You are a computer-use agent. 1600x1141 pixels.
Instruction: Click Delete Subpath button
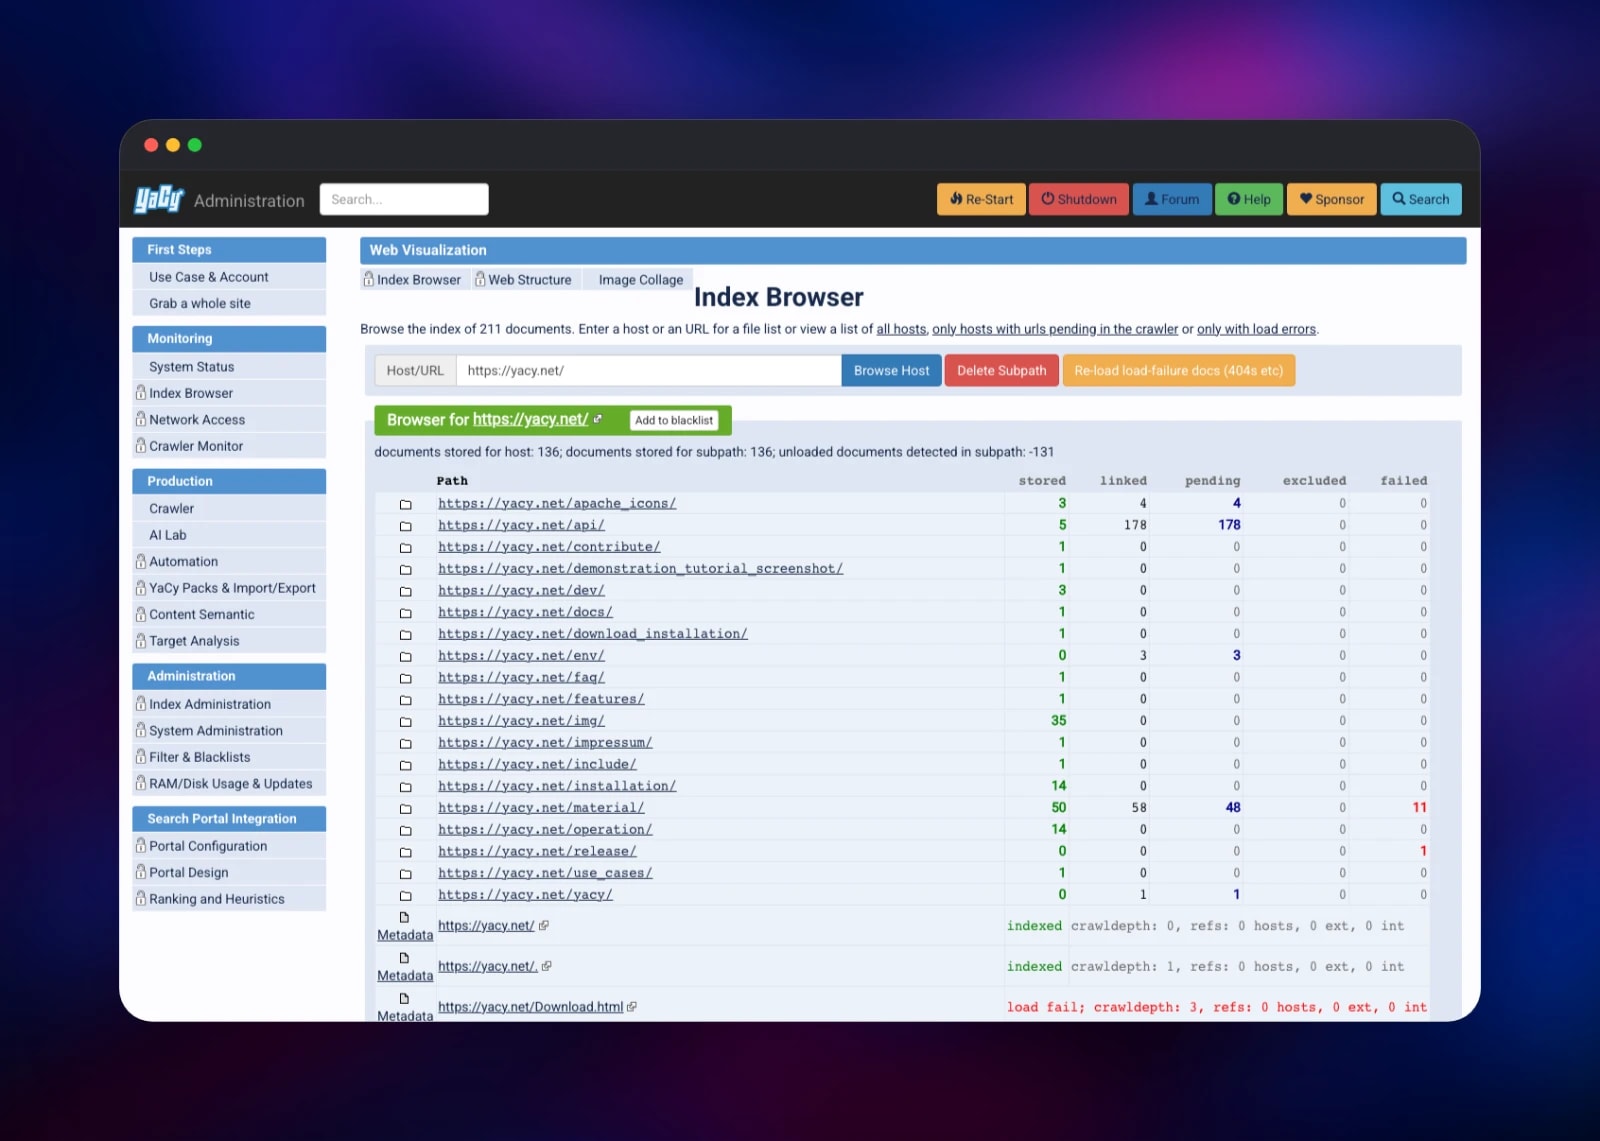[x=1001, y=370]
